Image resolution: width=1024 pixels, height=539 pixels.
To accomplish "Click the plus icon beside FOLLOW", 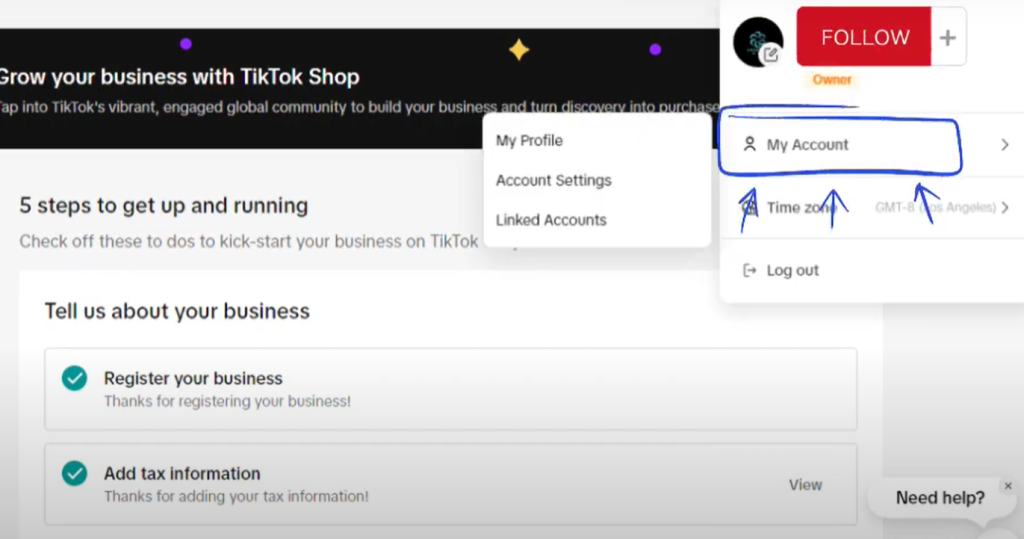I will [x=948, y=37].
